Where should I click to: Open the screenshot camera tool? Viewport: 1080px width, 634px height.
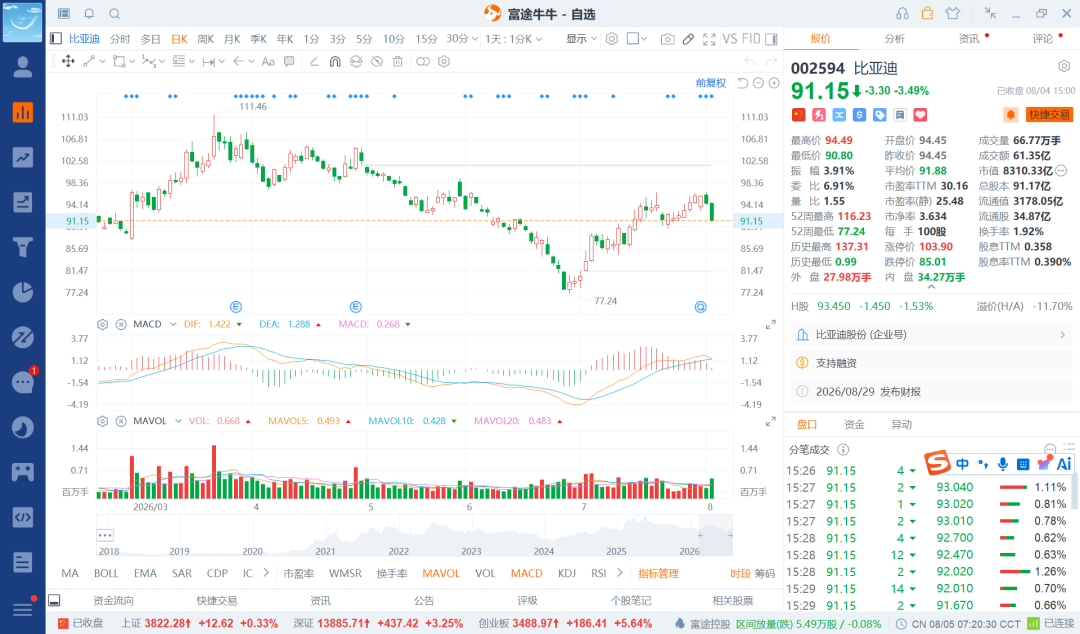click(x=667, y=39)
